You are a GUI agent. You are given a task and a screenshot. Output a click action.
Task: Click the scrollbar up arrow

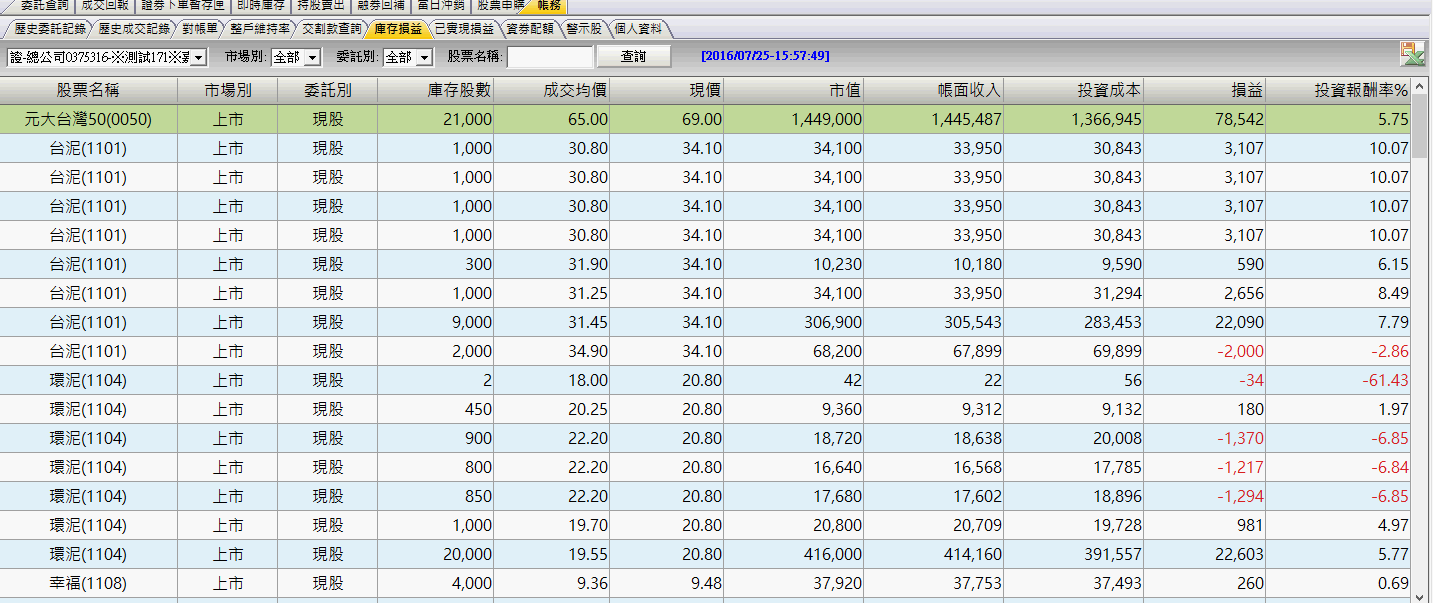coord(1421,87)
